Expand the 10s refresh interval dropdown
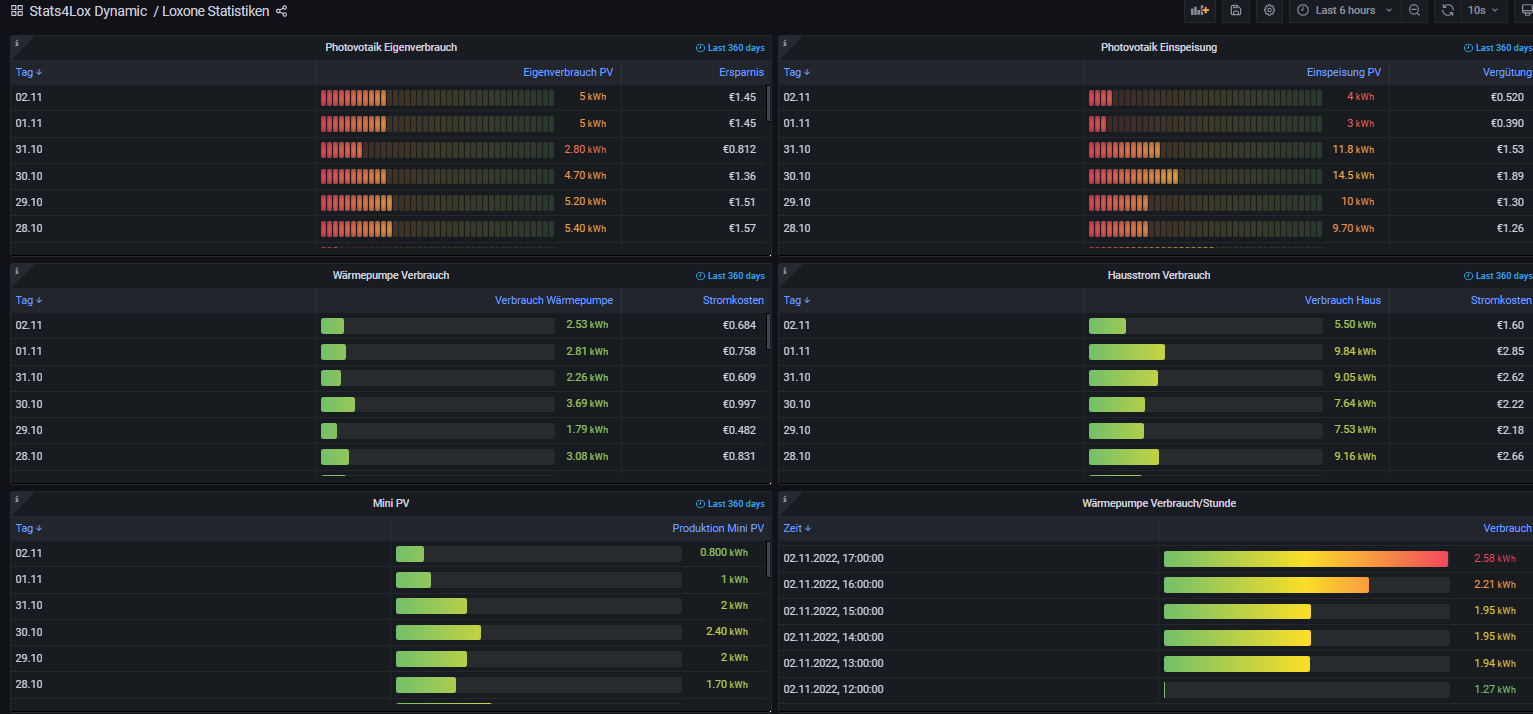Image resolution: width=1533 pixels, height=714 pixels. point(1482,10)
